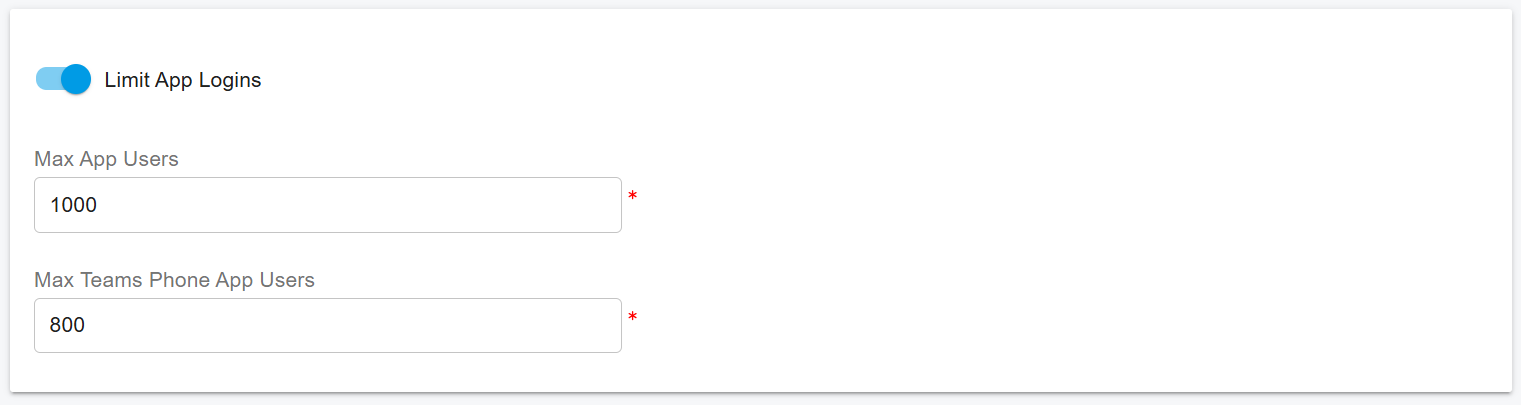Focus the Max App Users input field
1521x405 pixels.
coord(328,205)
